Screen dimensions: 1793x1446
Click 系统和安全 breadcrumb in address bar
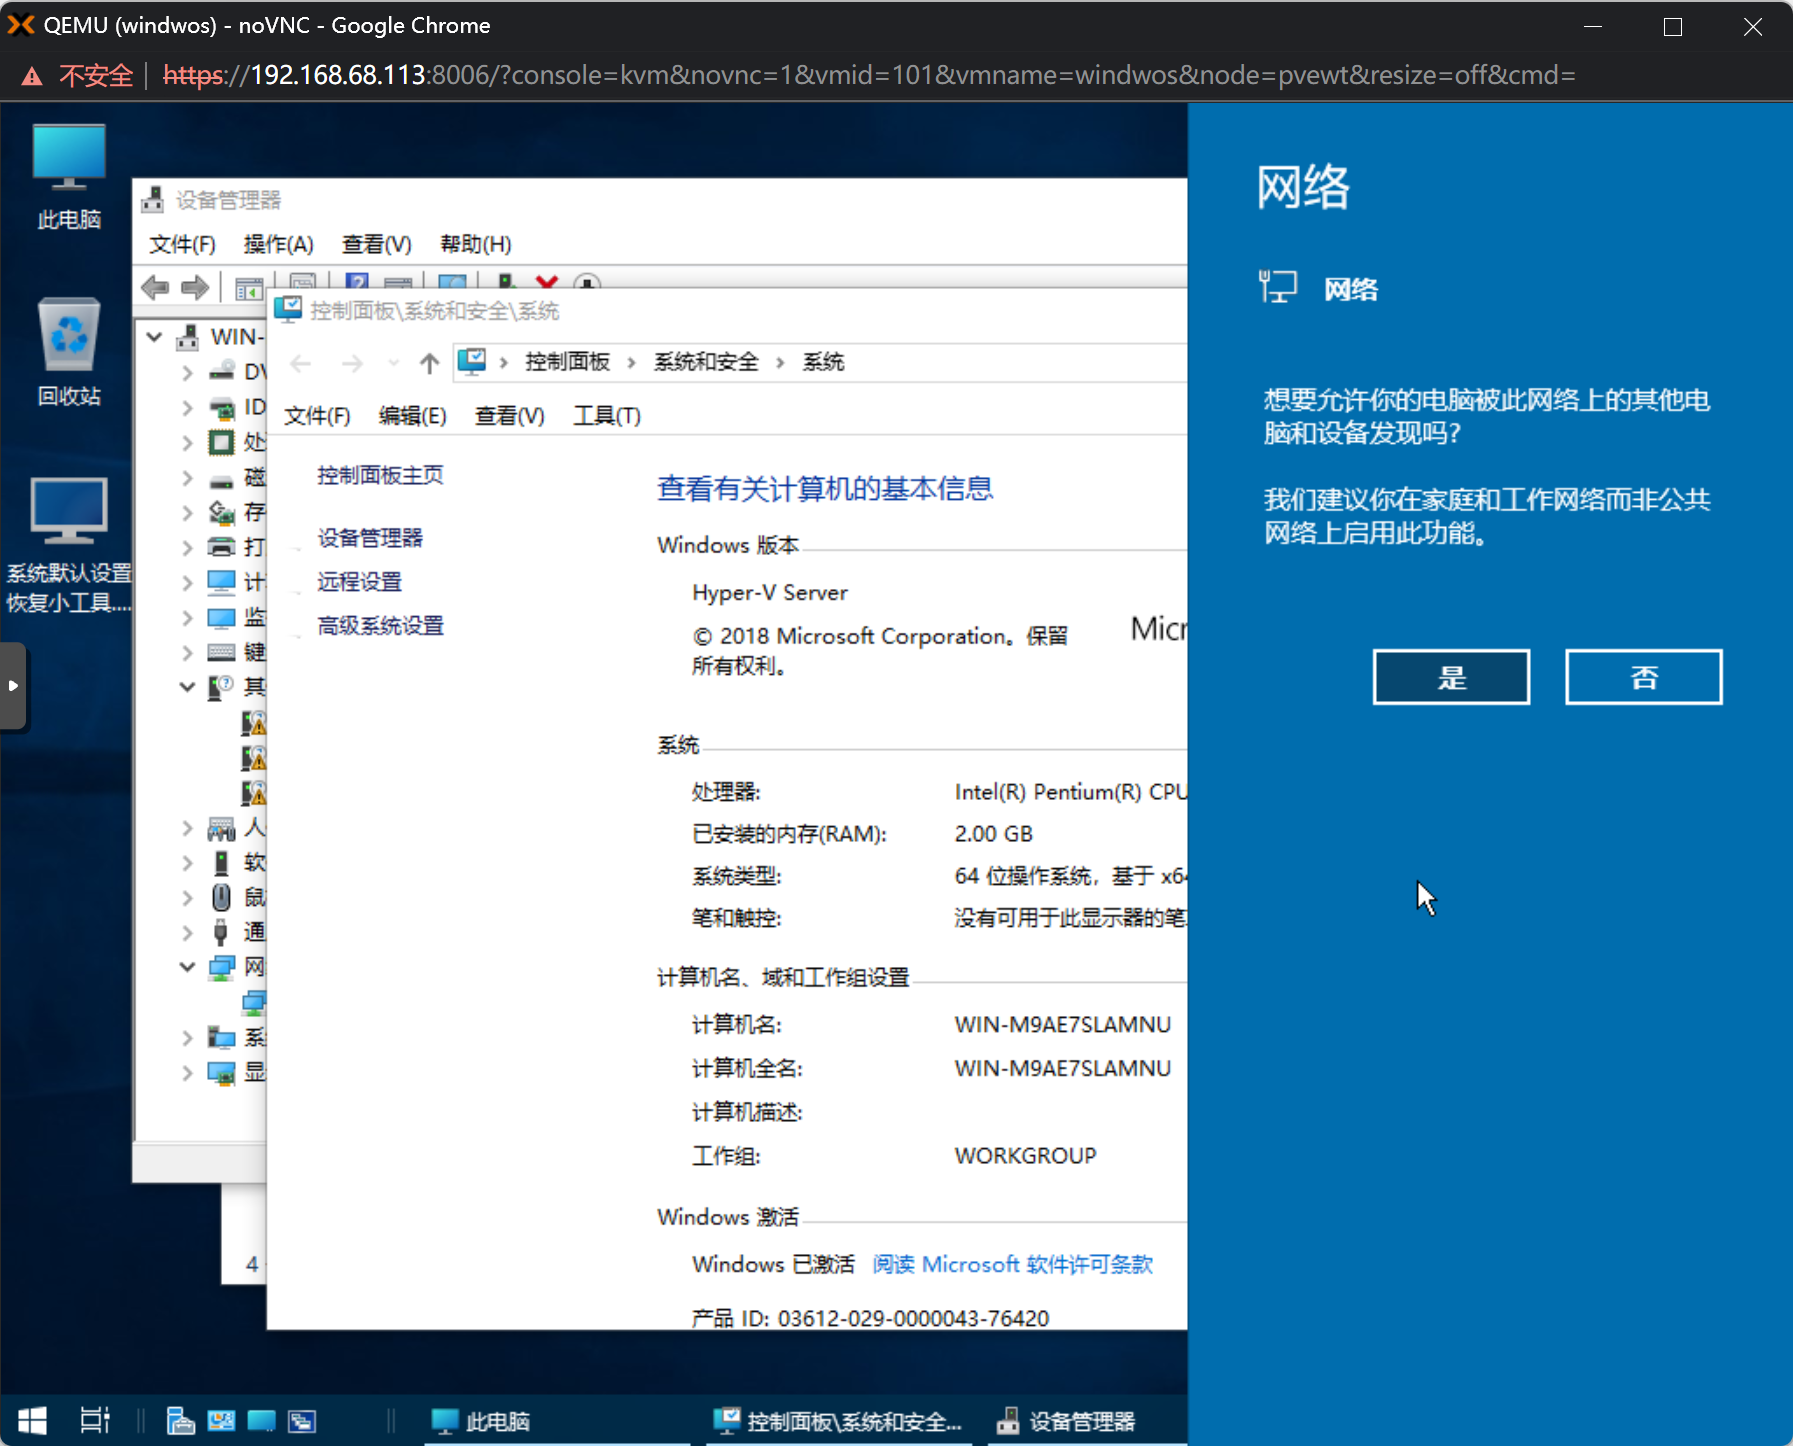point(706,362)
